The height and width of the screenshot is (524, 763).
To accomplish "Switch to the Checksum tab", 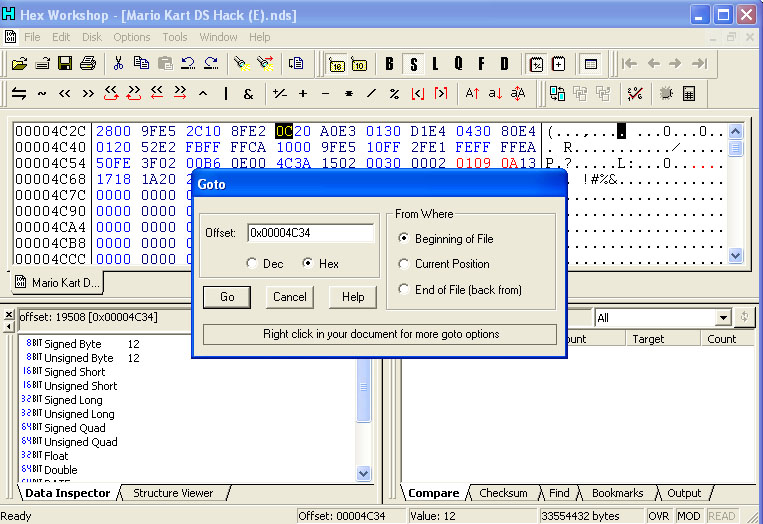I will [x=503, y=493].
